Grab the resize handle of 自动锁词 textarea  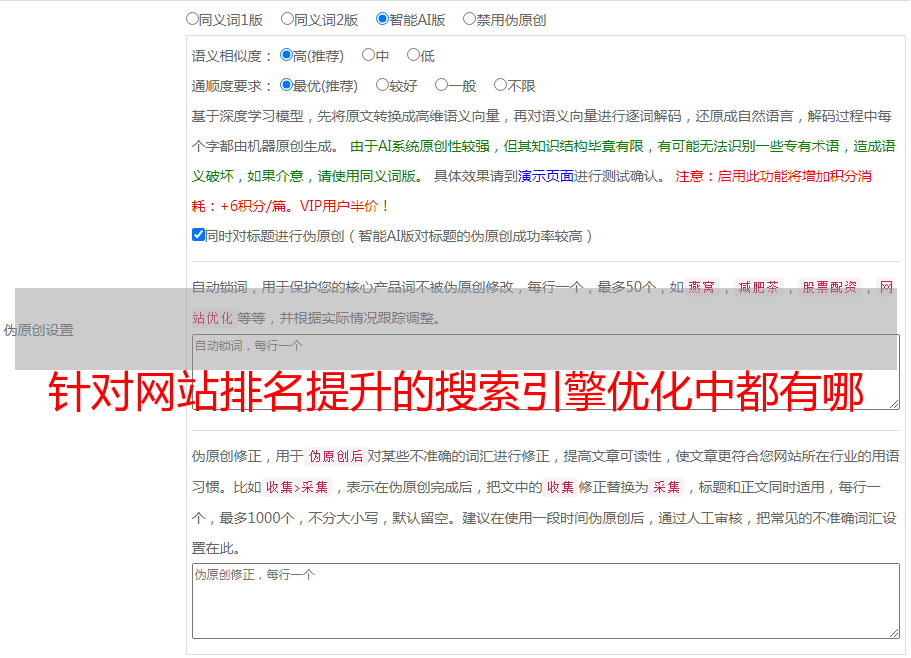894,404
